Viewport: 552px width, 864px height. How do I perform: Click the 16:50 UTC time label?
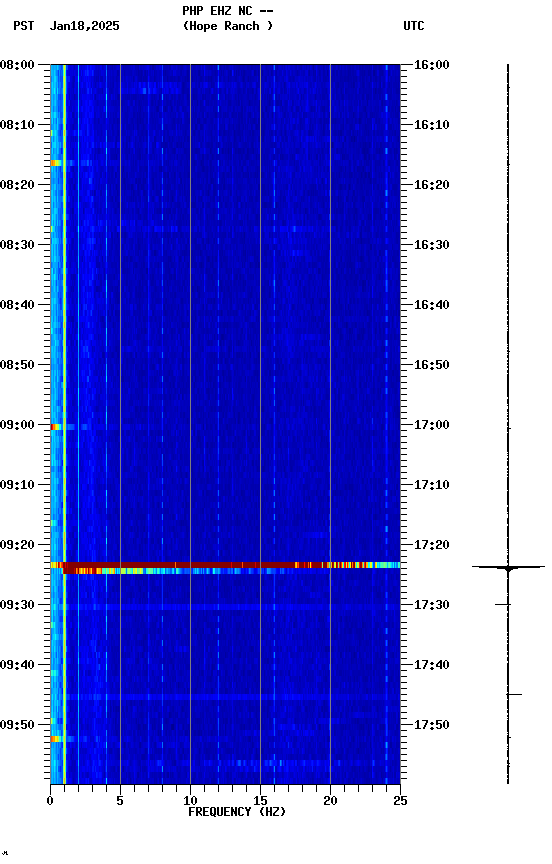point(432,365)
